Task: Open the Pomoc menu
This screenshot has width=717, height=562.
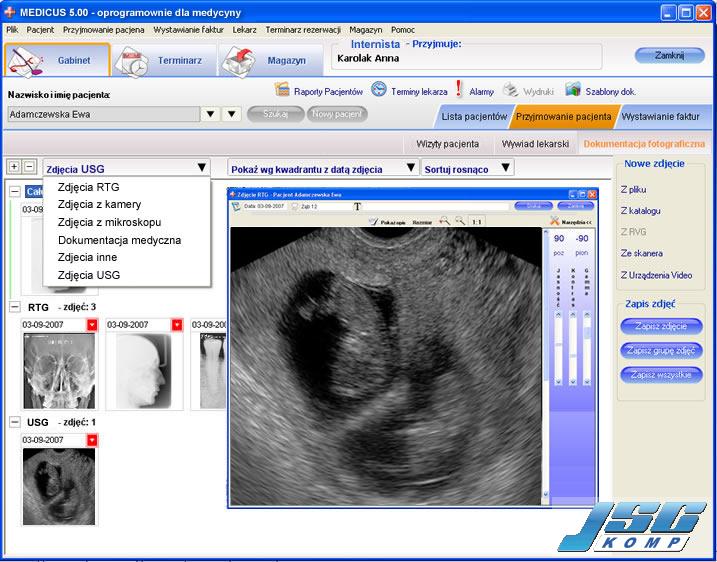Action: [x=403, y=30]
